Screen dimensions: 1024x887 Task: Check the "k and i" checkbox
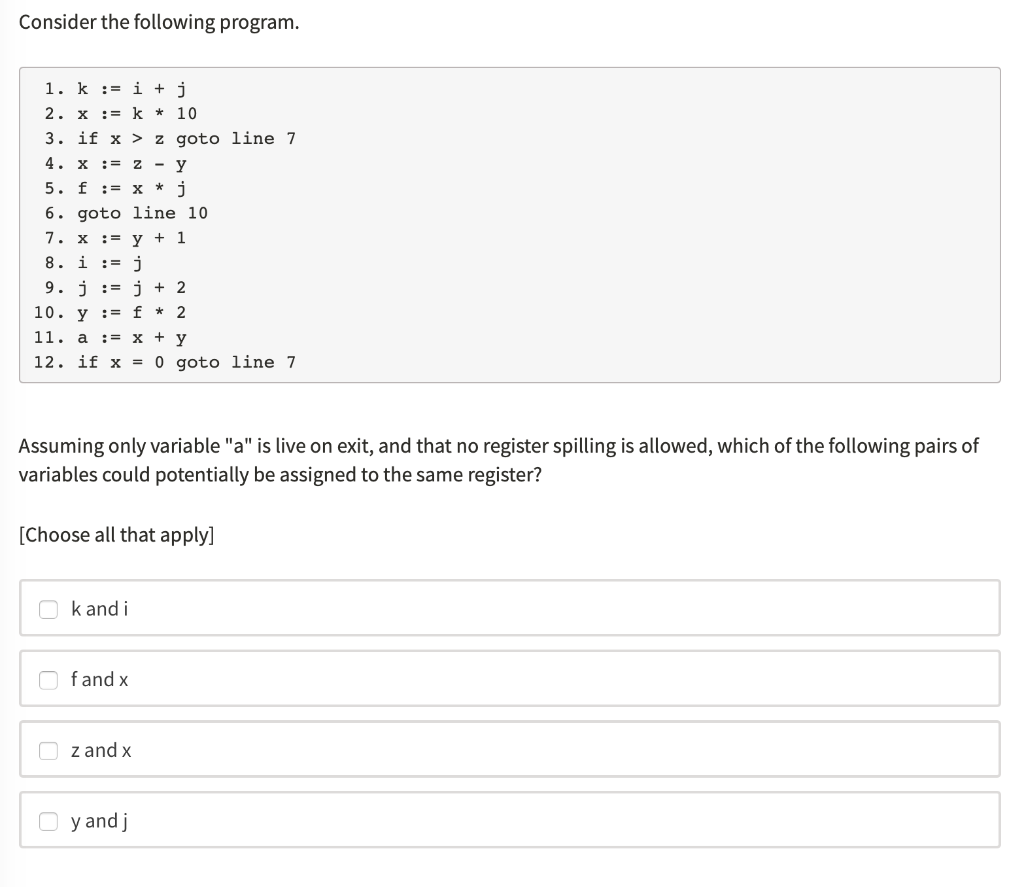(48, 608)
